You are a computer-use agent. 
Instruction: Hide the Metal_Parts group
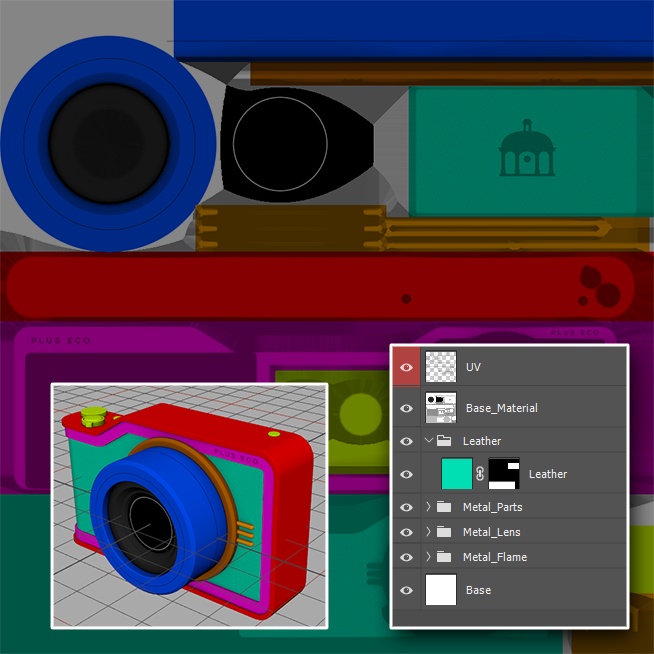(406, 507)
